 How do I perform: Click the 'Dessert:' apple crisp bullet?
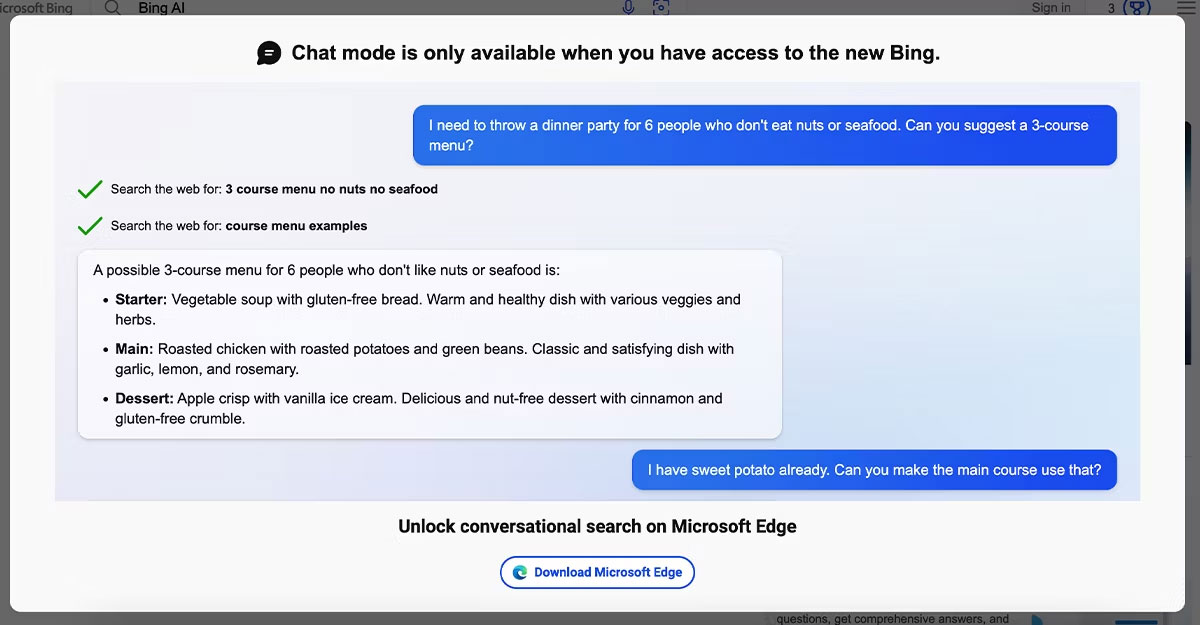(418, 408)
